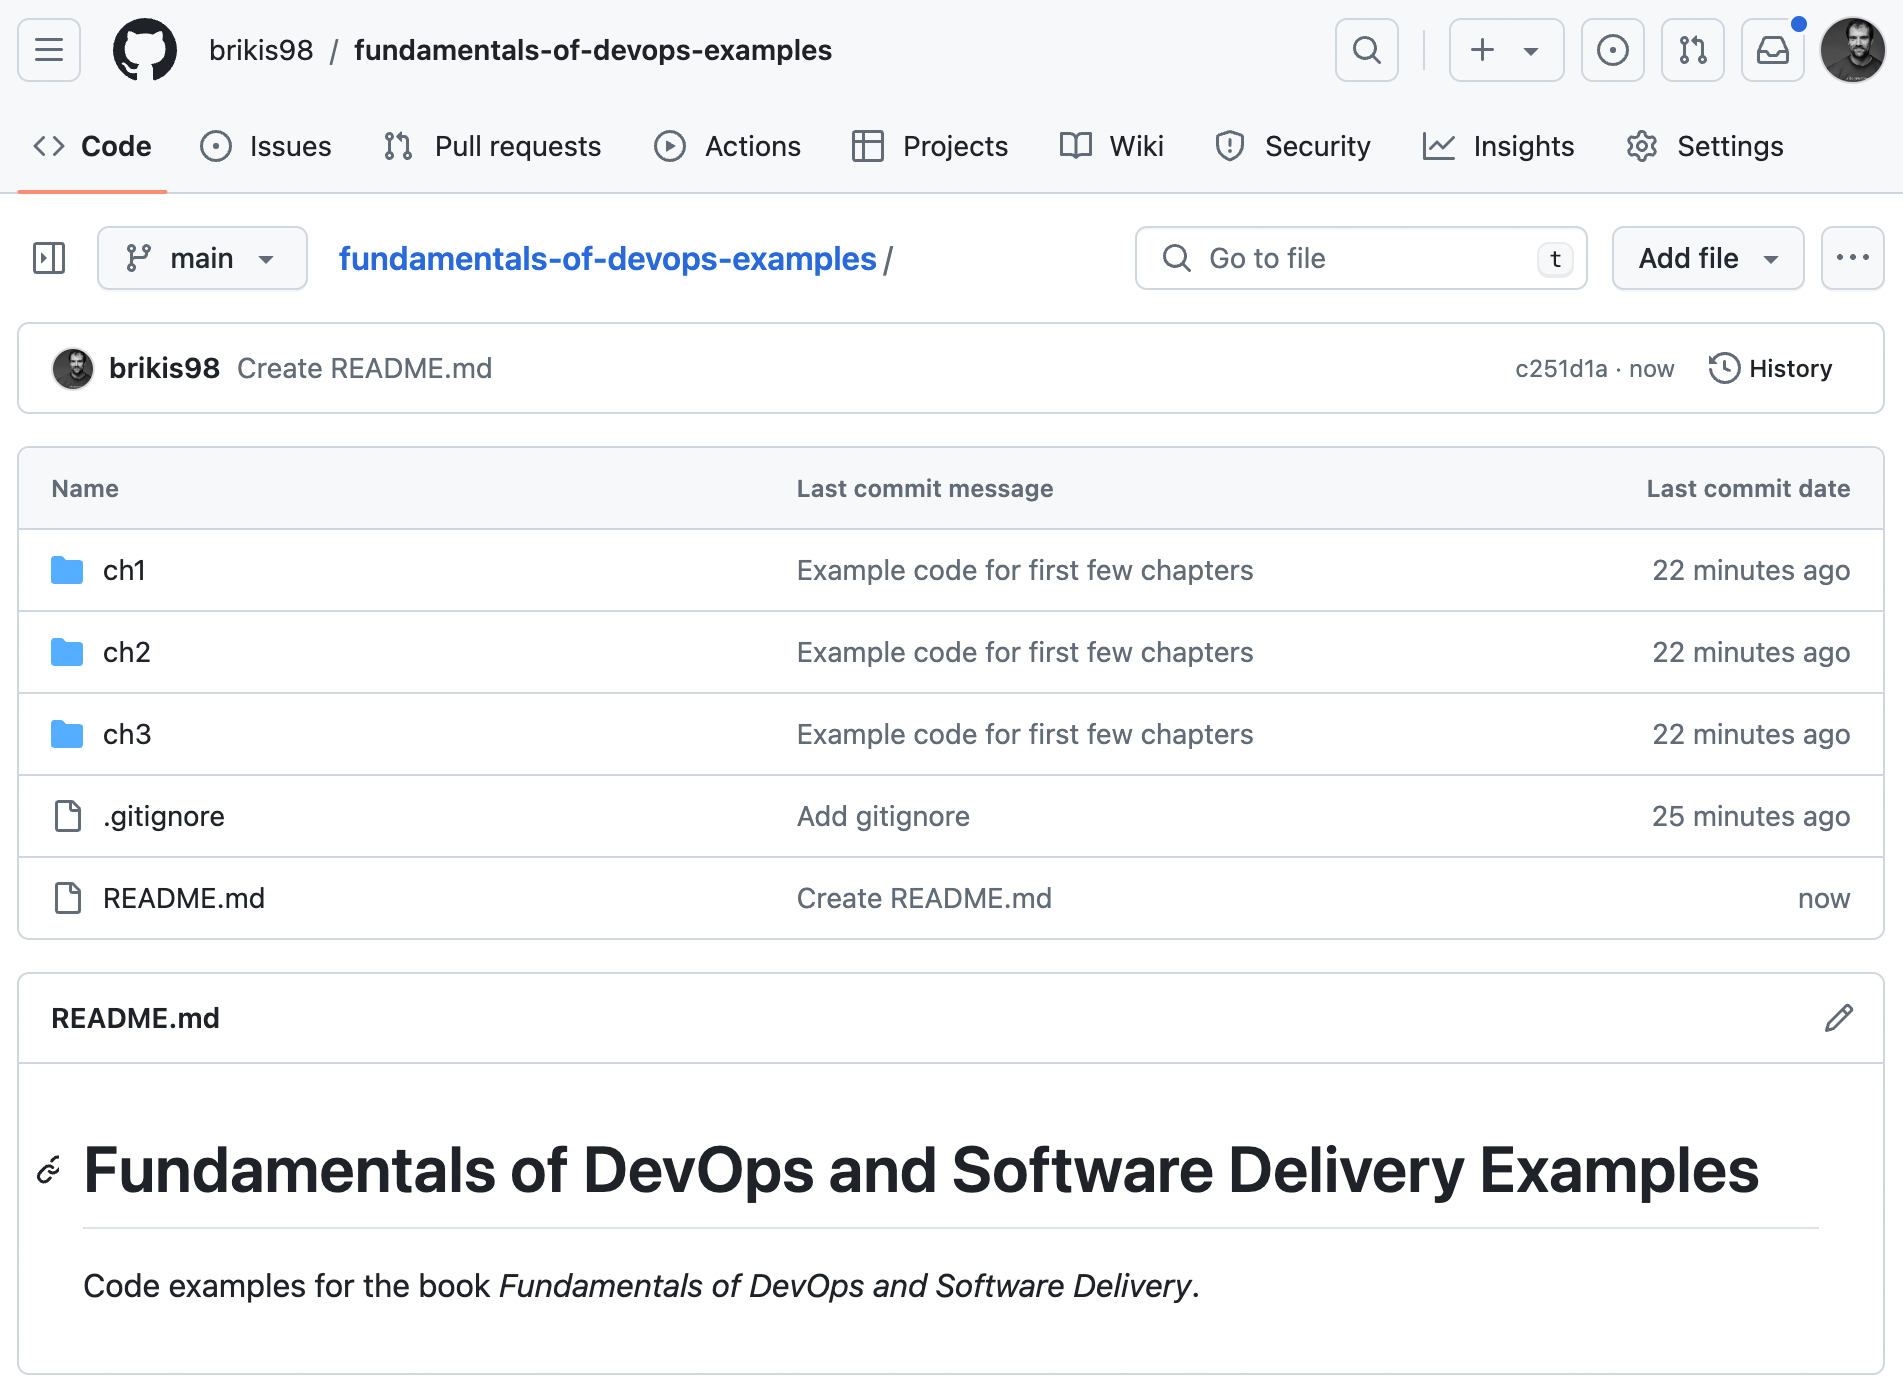Image resolution: width=1903 pixels, height=1392 pixels.
Task: Click the Last commit message column header
Action: point(925,488)
